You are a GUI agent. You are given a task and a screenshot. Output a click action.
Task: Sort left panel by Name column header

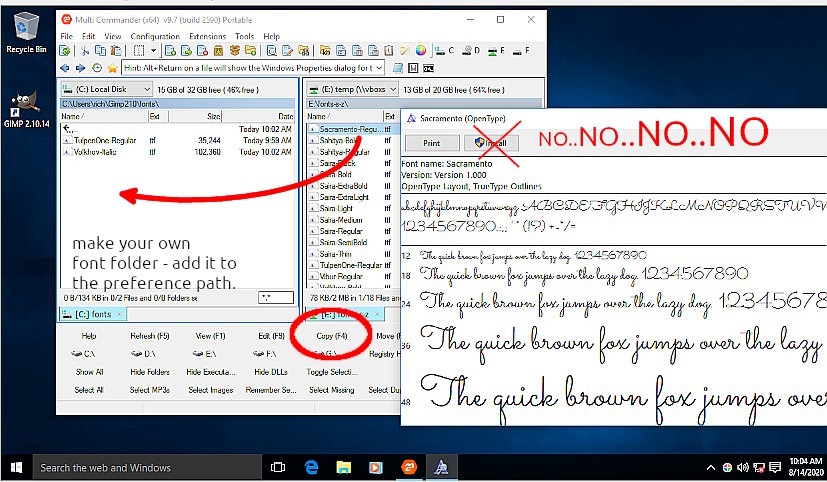104,117
